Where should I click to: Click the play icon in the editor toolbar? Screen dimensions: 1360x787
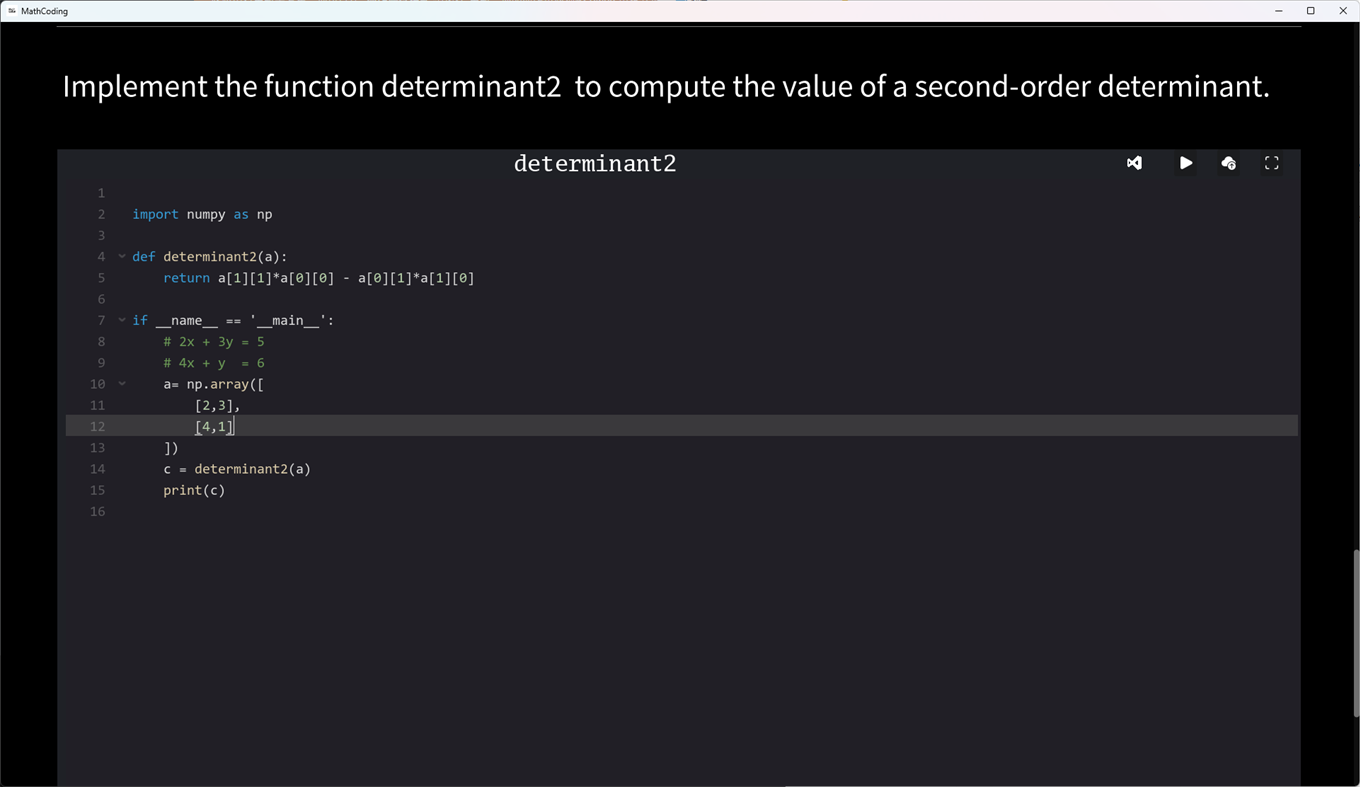click(1186, 163)
